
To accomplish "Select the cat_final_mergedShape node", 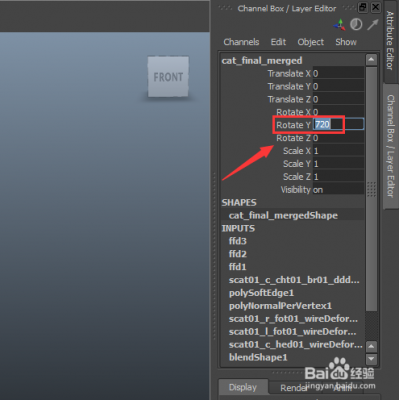I will [x=283, y=215].
